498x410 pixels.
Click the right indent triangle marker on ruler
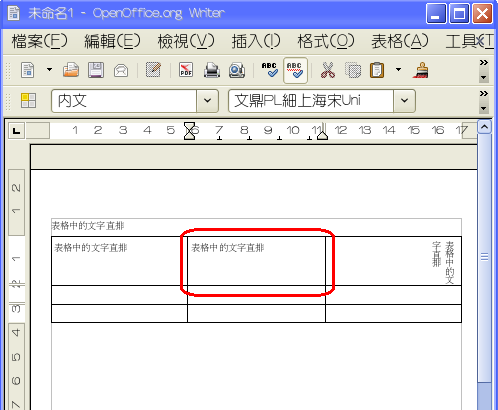pos(322,135)
